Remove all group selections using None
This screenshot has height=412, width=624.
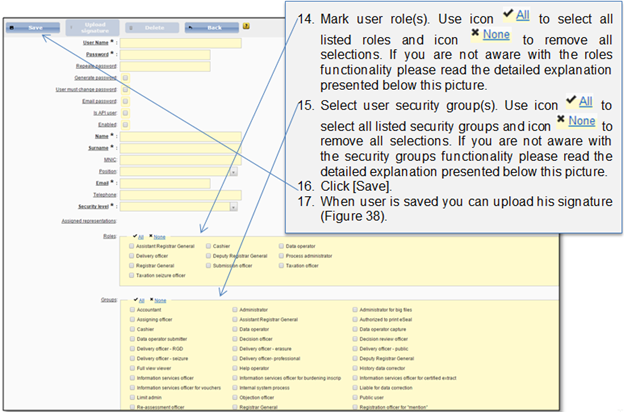[x=159, y=300]
